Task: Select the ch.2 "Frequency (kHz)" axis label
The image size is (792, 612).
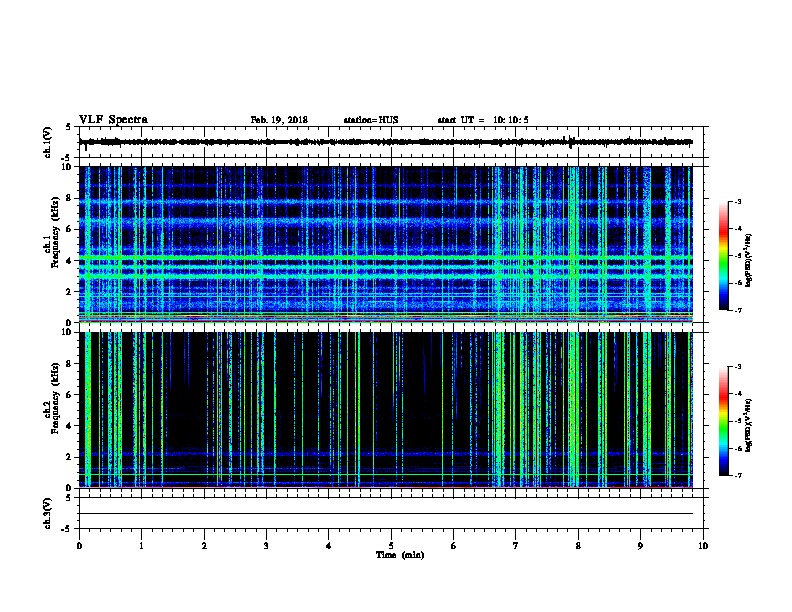Action: [x=56, y=398]
